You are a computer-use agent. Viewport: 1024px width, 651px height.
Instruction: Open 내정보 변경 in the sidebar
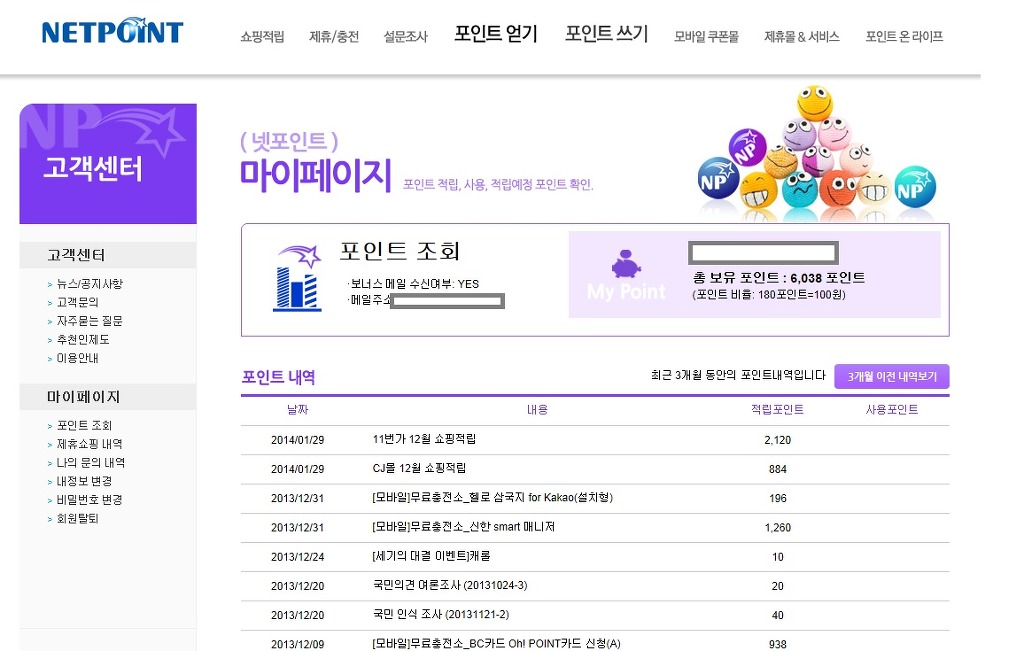(x=84, y=481)
